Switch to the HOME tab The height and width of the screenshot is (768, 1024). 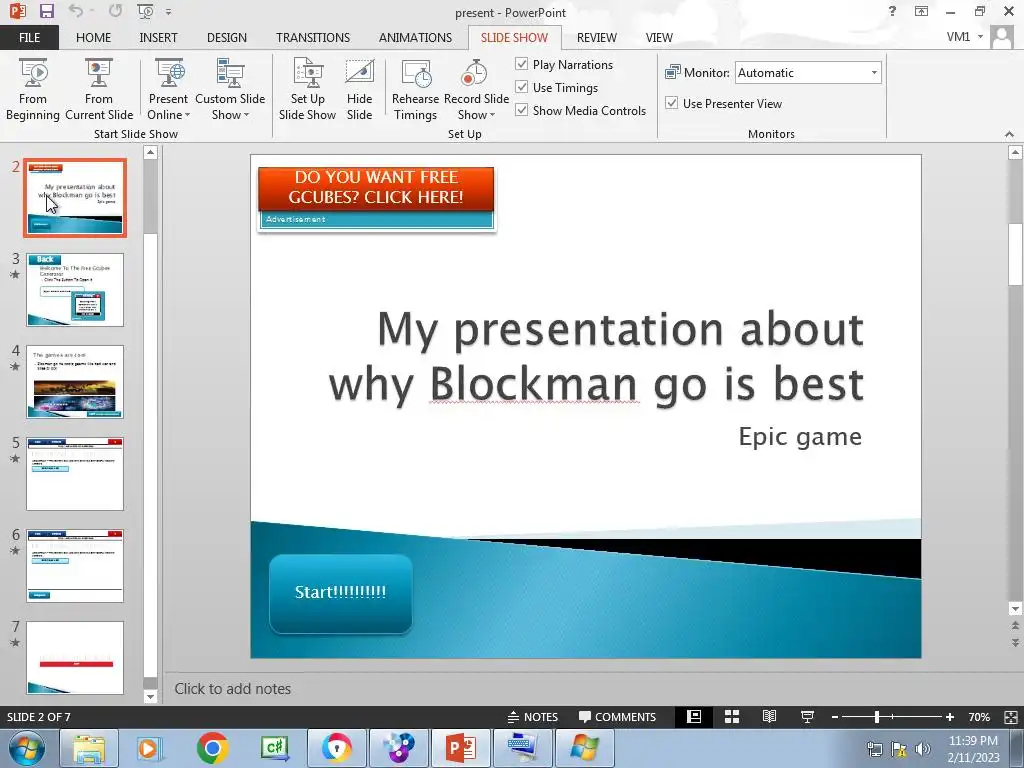[93, 37]
